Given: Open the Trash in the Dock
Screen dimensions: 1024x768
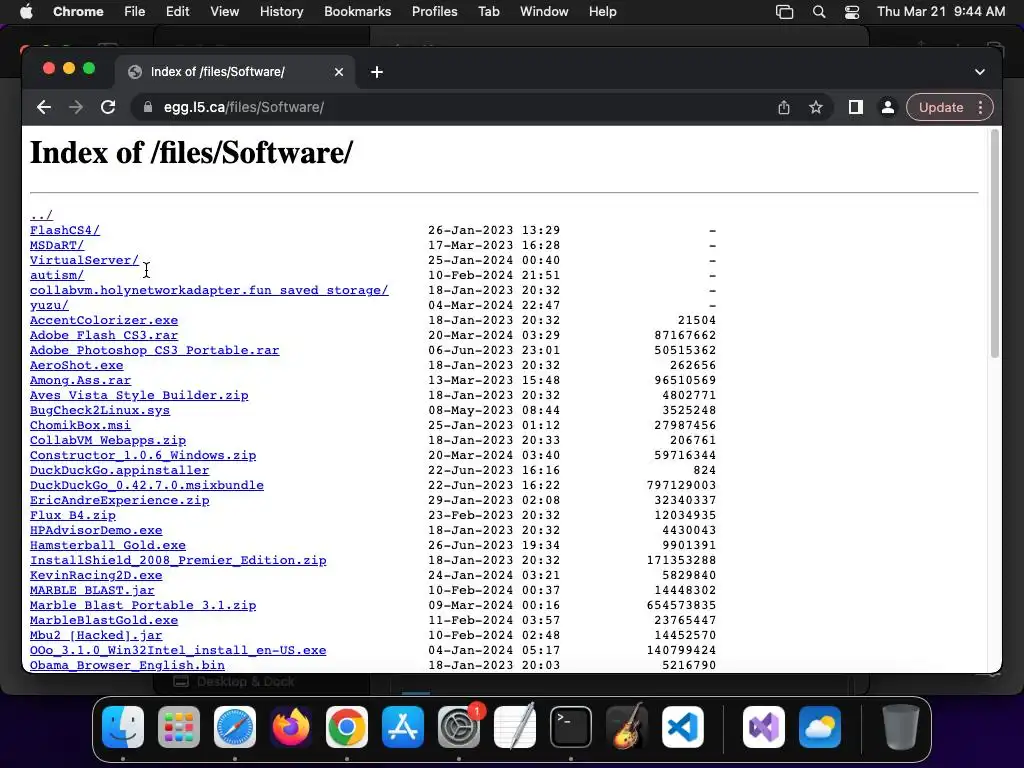Looking at the screenshot, I should pos(901,727).
